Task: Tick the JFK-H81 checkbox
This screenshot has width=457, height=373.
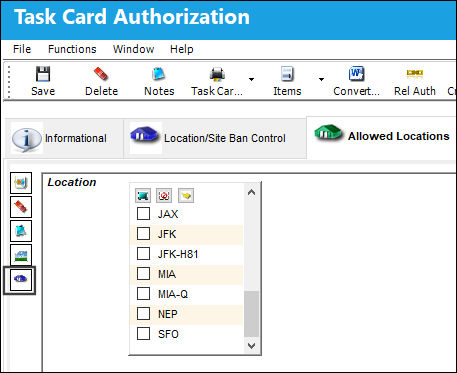Action: point(143,254)
